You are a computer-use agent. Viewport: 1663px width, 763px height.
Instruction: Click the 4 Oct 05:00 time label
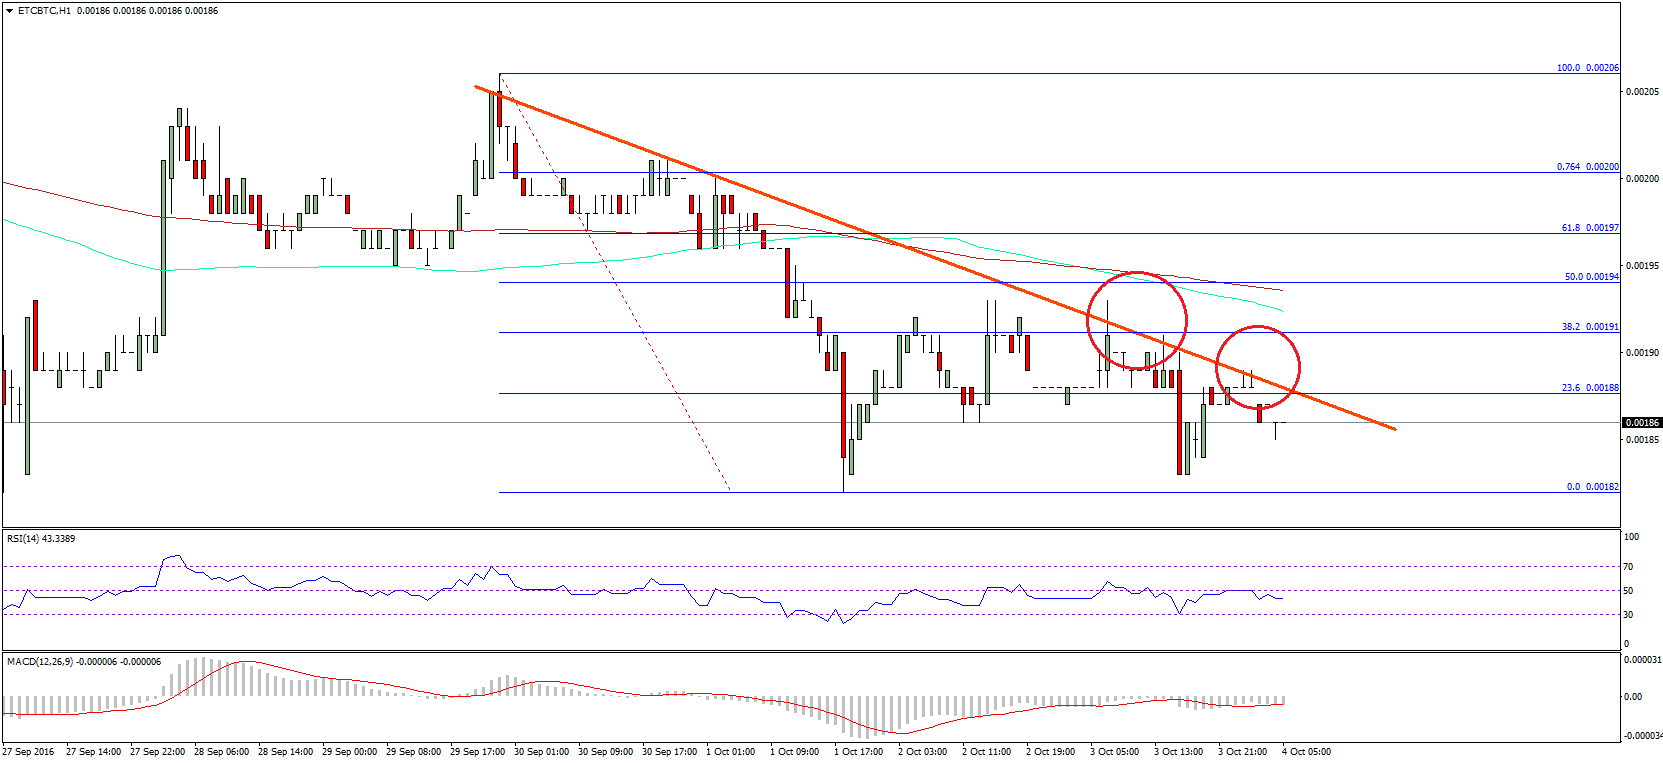(1307, 752)
